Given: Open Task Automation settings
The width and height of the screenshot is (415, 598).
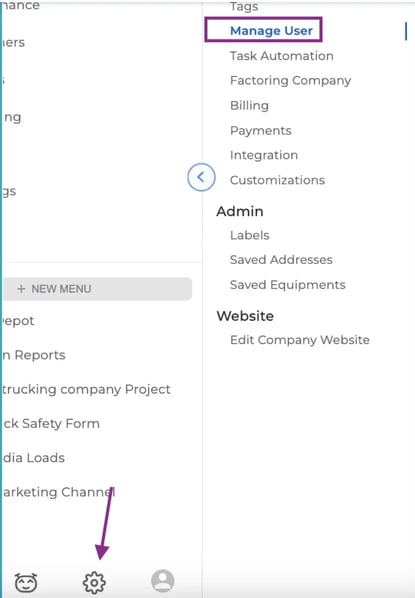Looking at the screenshot, I should click(x=282, y=56).
